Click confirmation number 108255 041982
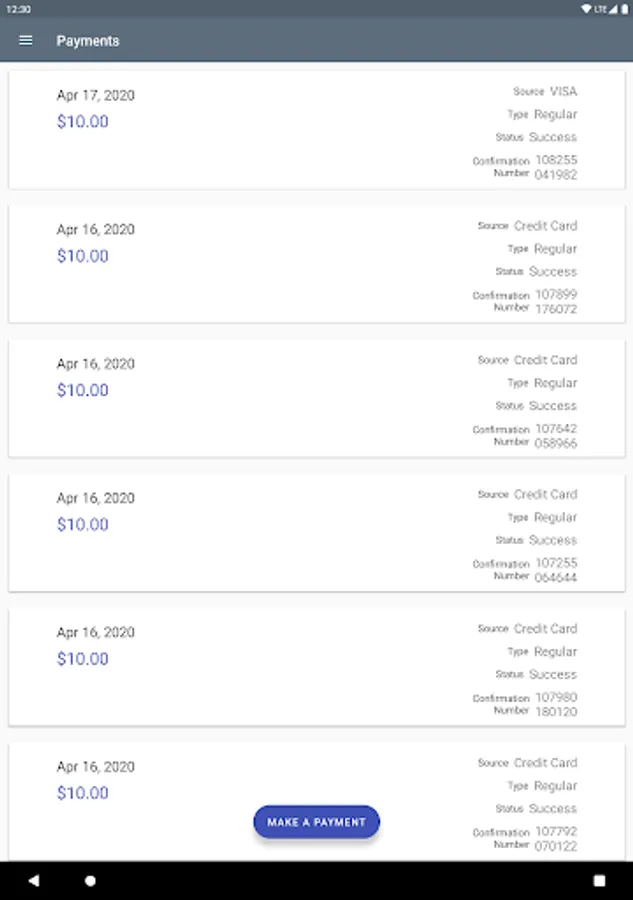Screen dimensions: 633x900 [x=555, y=167]
